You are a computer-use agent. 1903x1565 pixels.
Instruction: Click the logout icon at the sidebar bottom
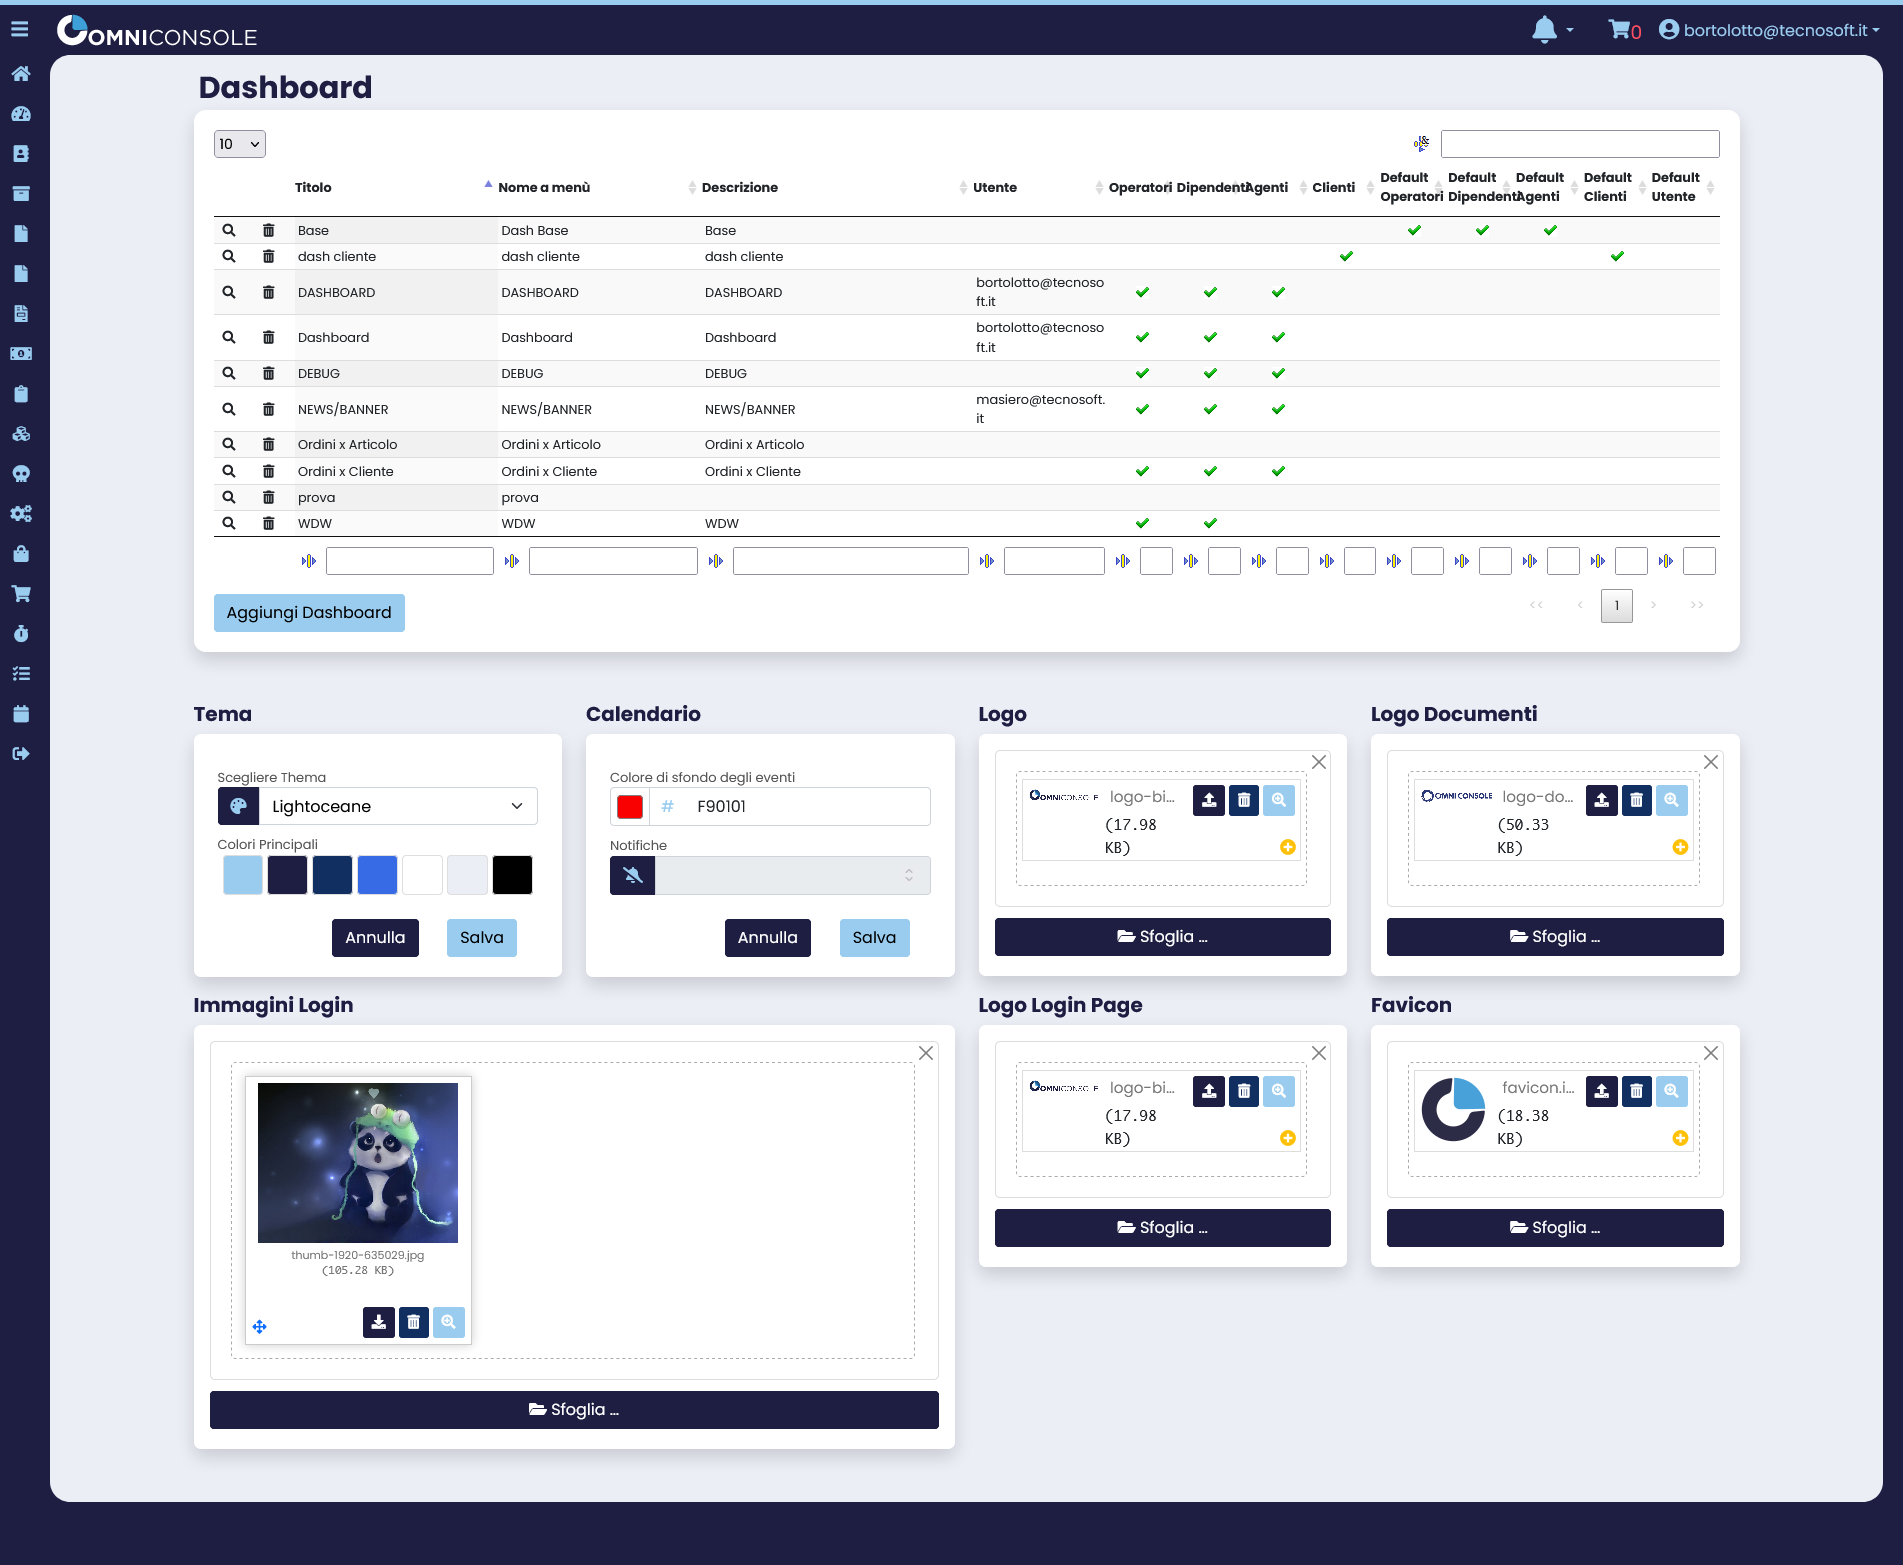coord(21,753)
